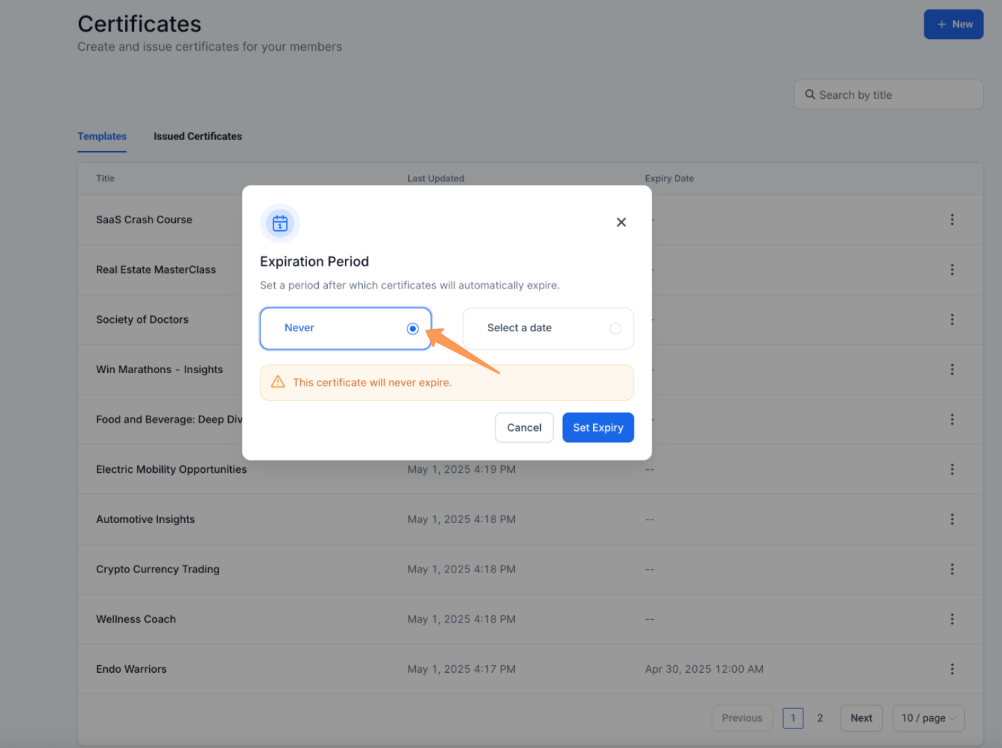Screen dimensions: 1002x748
Task: Click the Title column header
Action: tap(105, 178)
